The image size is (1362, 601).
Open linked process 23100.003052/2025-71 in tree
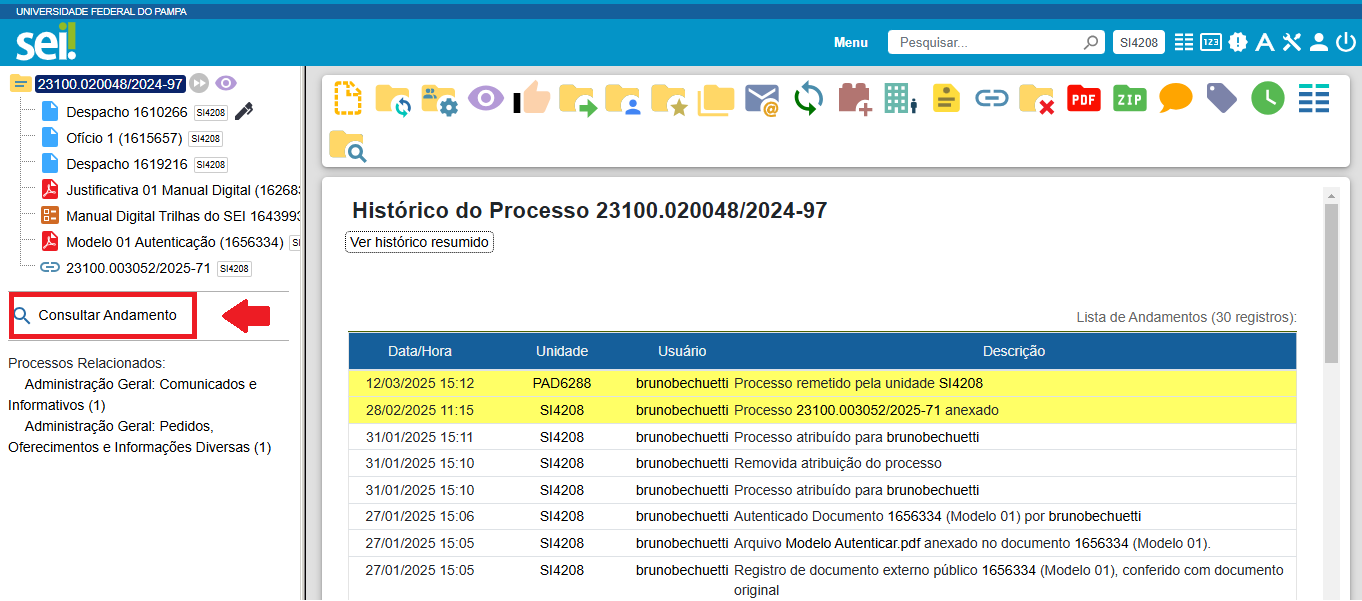[x=138, y=268]
